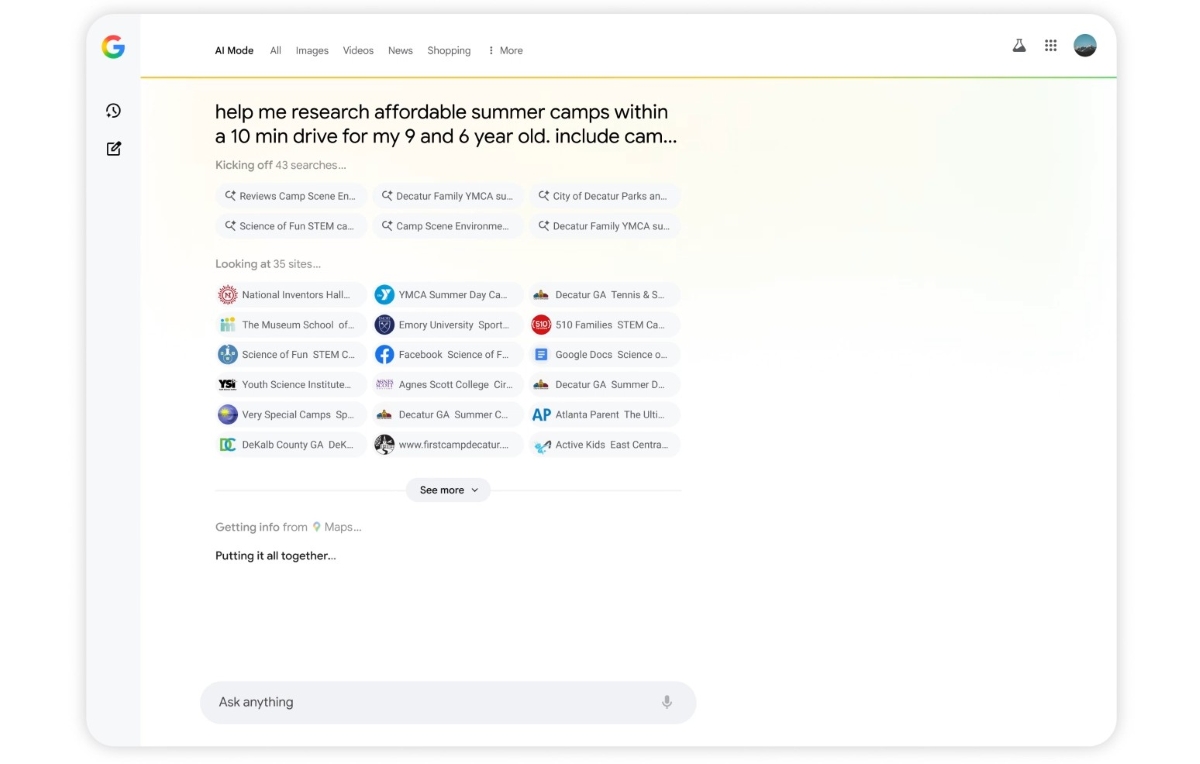Image resolution: width=1200 pixels, height=764 pixels.
Task: Click the 'Putting it all together...' text
Action: 276,556
